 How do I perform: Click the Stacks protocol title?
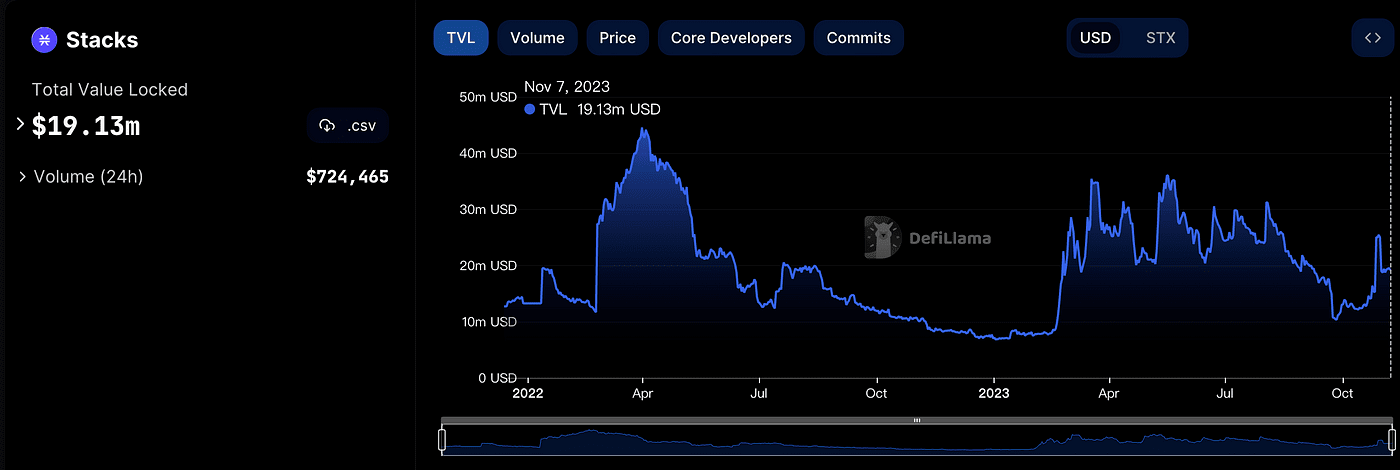pos(102,40)
